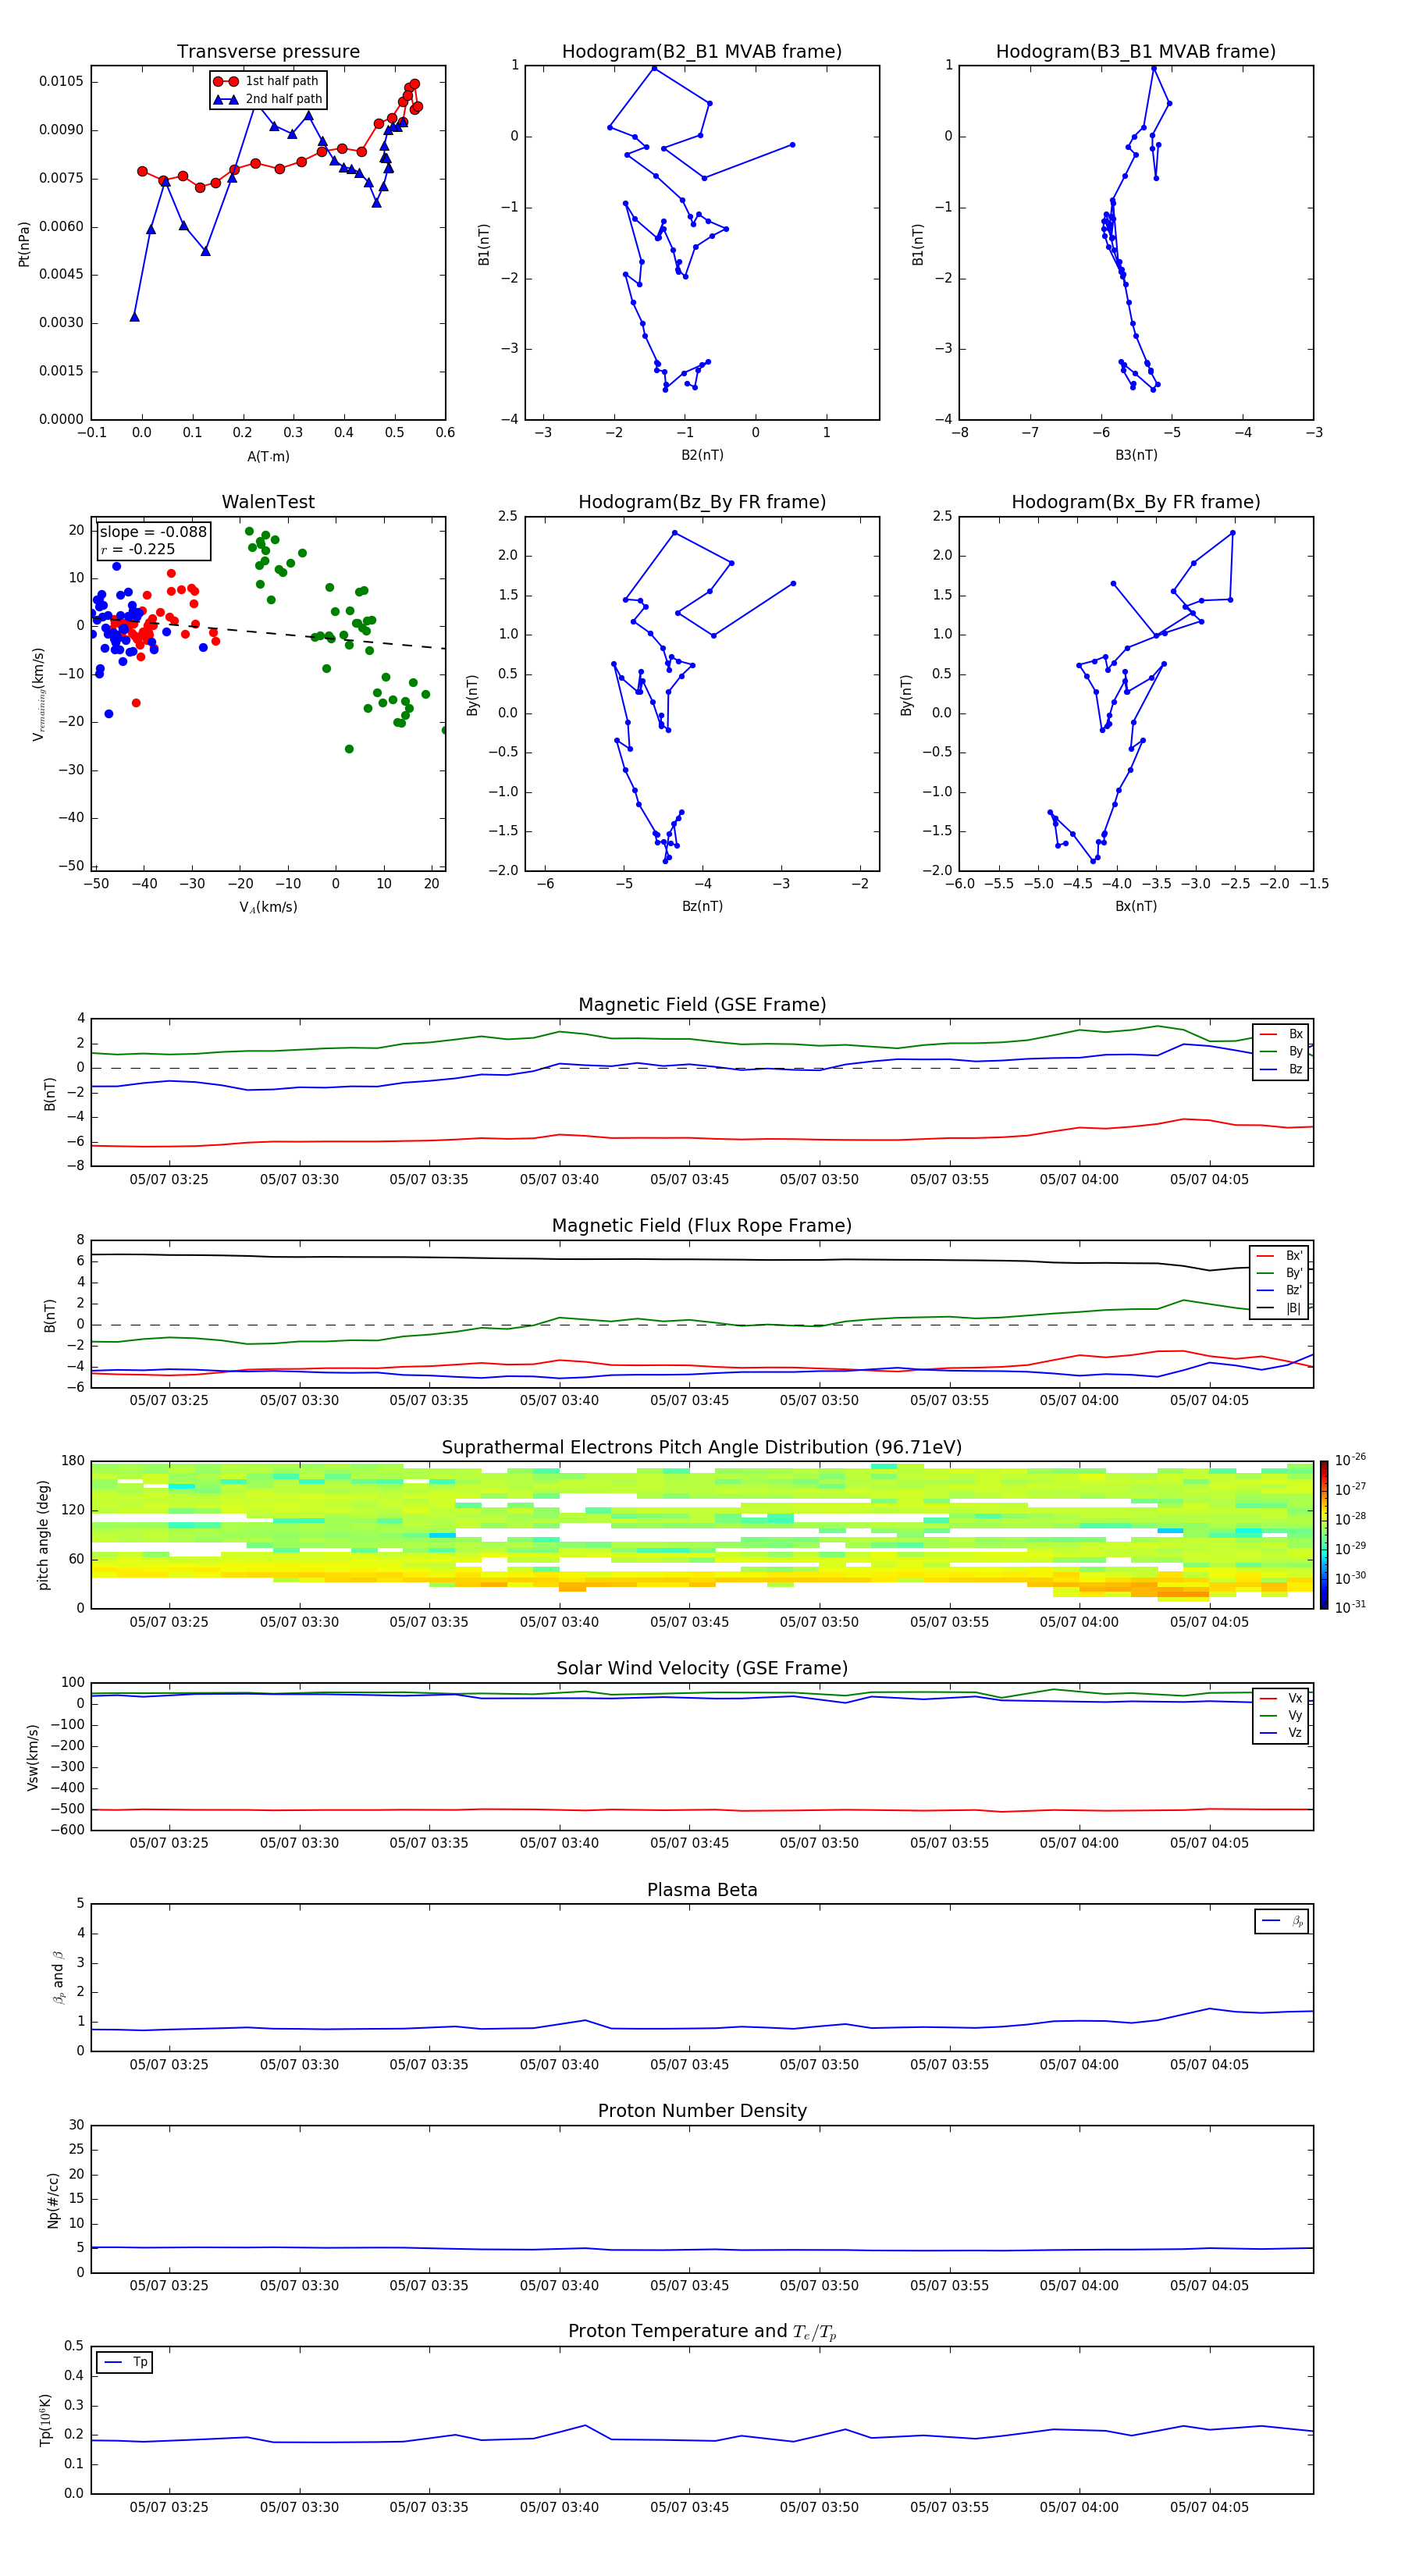The height and width of the screenshot is (2576, 1405).
Task: Click the "WalenTest" plot title
Action: pos(268,502)
